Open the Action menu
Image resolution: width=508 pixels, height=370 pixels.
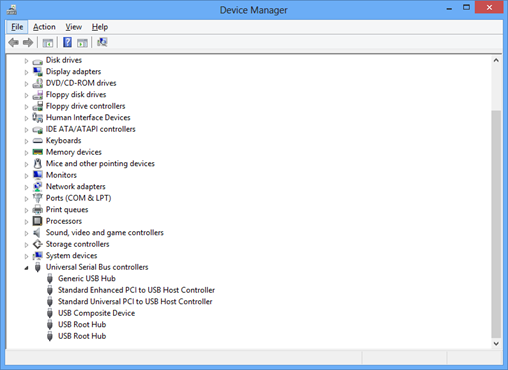[x=44, y=27]
